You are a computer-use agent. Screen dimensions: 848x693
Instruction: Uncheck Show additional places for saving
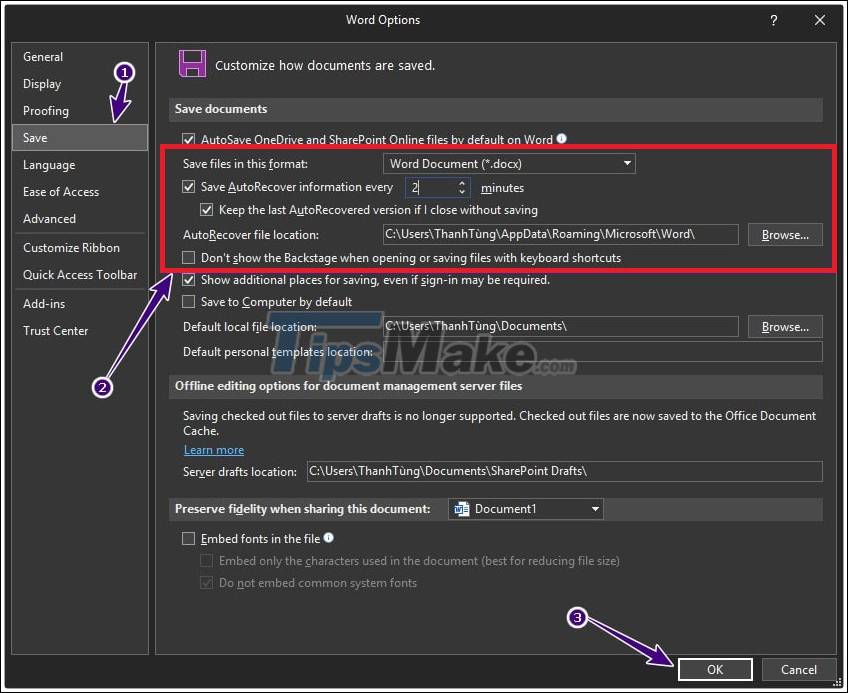(187, 280)
